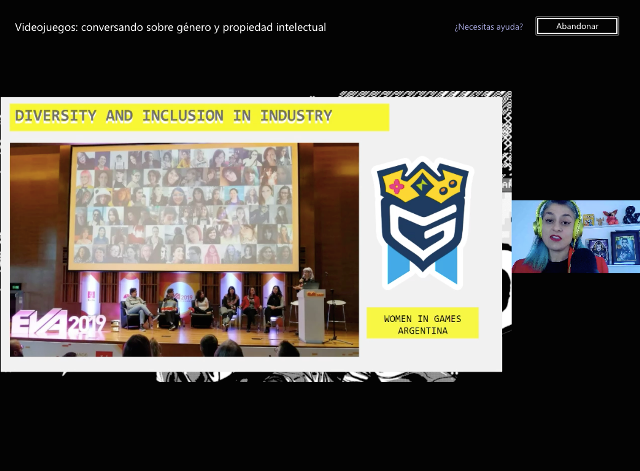This screenshot has width=640, height=471.
Task: Click the 'Diversity and Inclusion in Industry' slide heading
Action: [200, 117]
